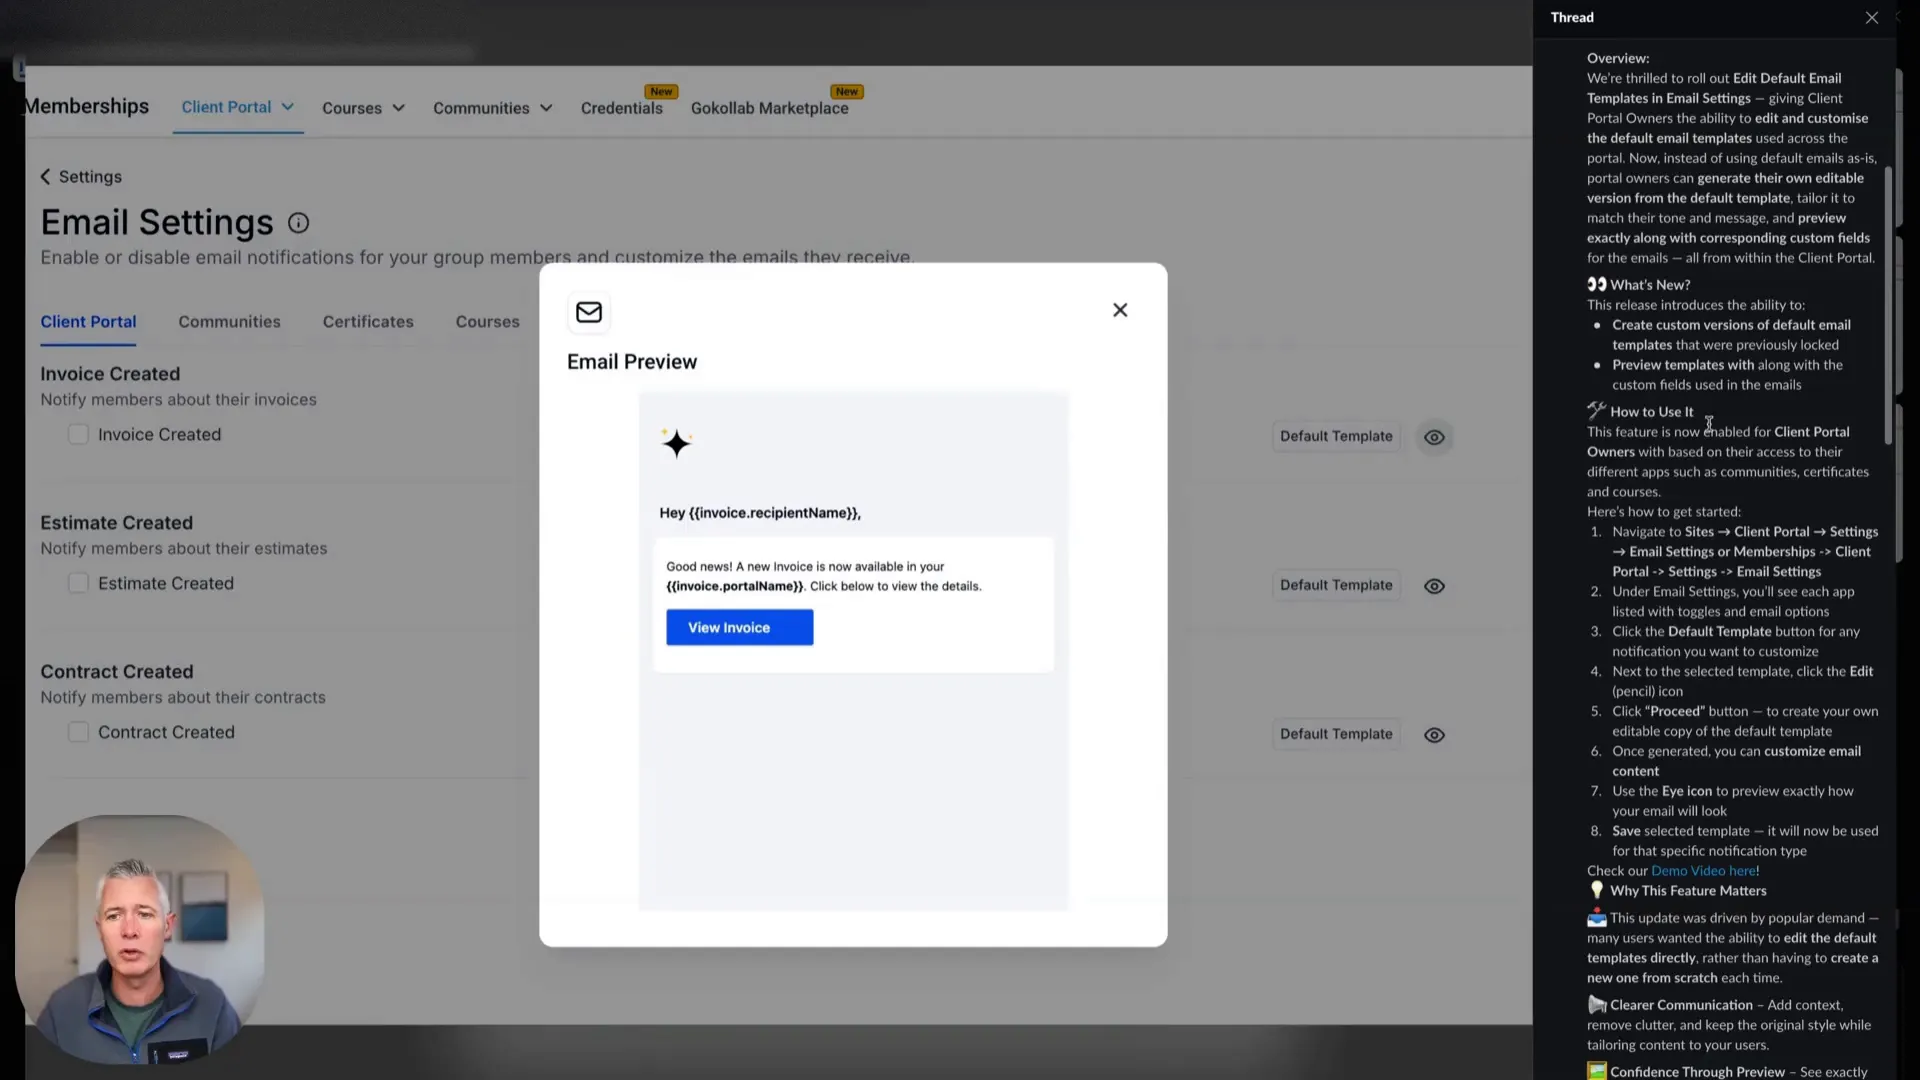Click the 'Email Preview' dialog title
1920x1080 pixels.
pos(632,362)
